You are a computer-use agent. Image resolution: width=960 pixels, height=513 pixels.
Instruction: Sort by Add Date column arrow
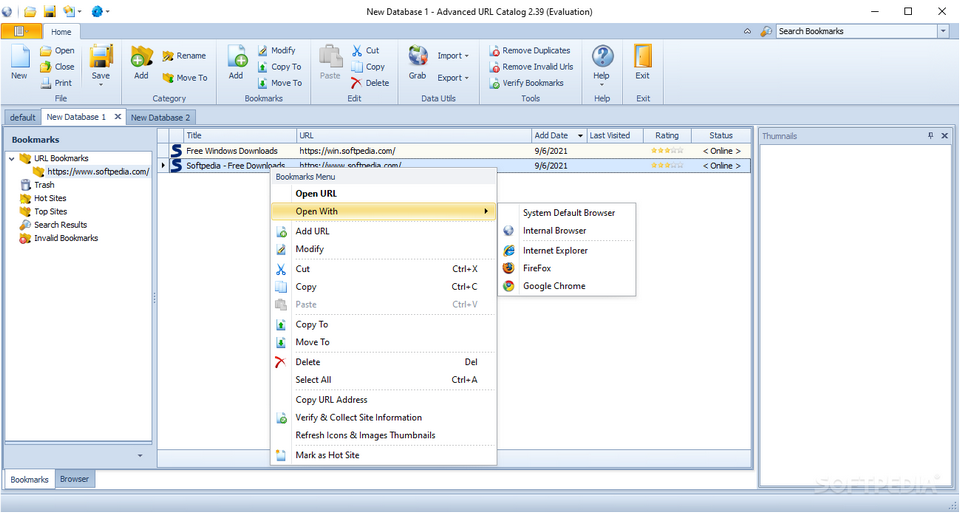(x=580, y=136)
